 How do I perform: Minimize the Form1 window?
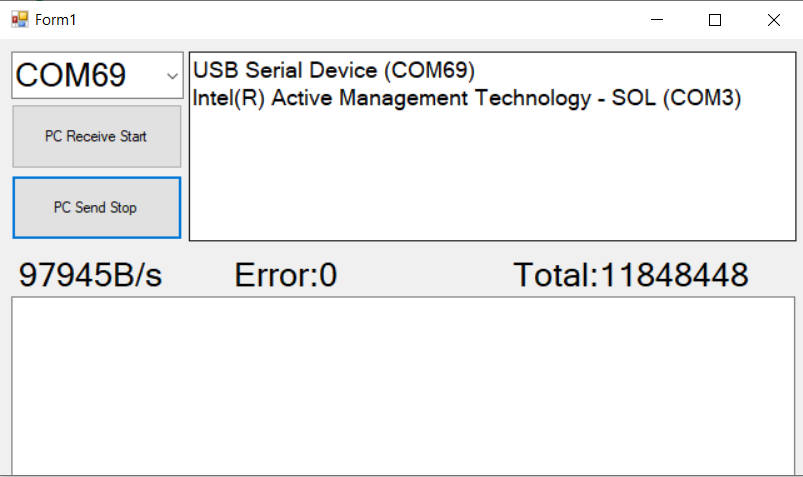click(657, 19)
